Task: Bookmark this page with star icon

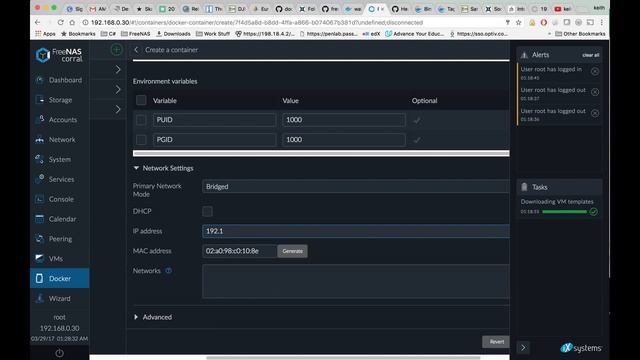Action: click(x=518, y=22)
